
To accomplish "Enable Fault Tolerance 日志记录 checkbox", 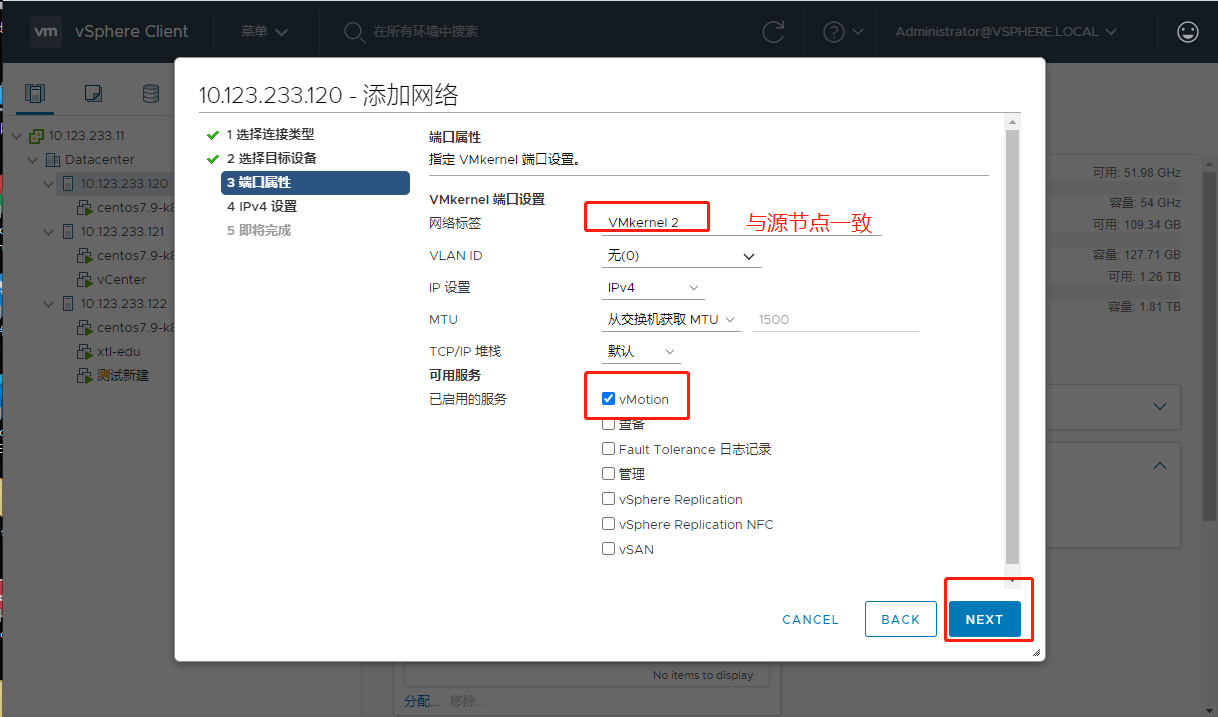I will 608,449.
